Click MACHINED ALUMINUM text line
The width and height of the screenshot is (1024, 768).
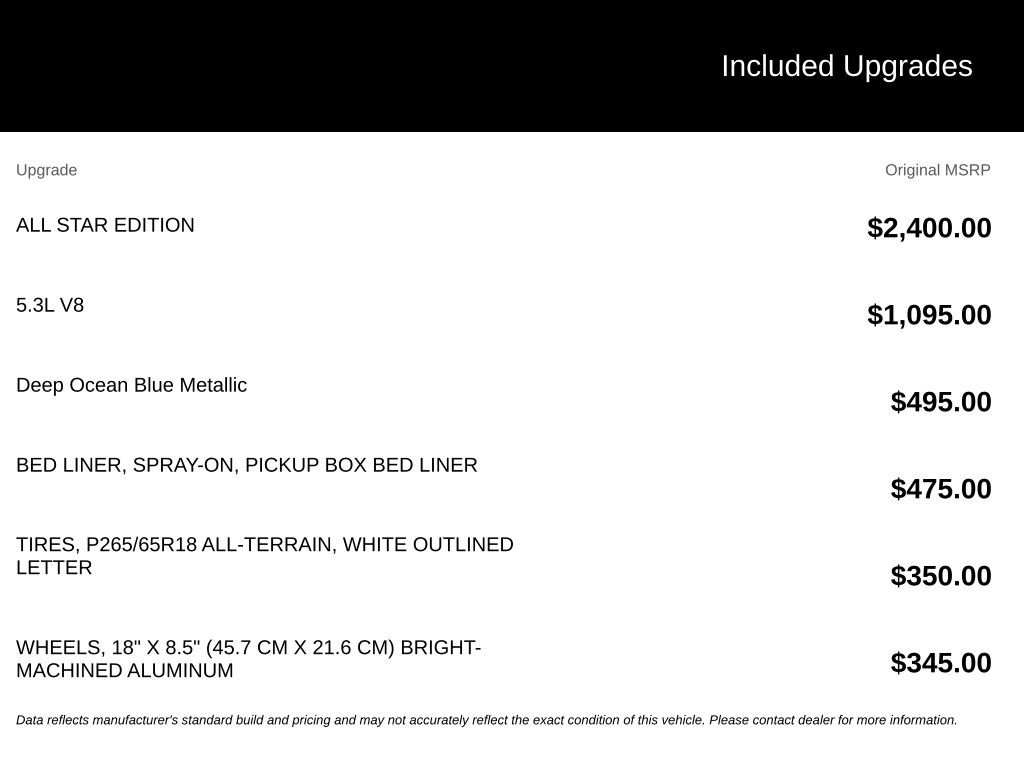coord(124,670)
